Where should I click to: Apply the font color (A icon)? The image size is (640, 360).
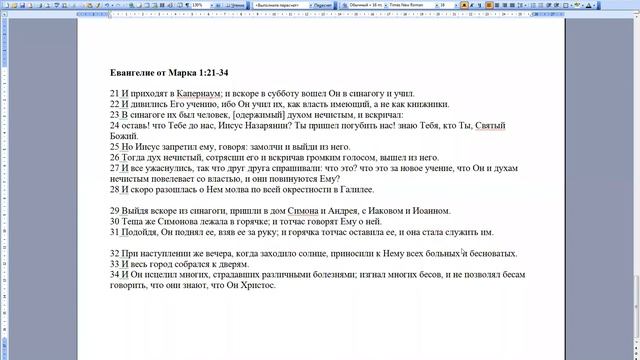[x=589, y=5]
